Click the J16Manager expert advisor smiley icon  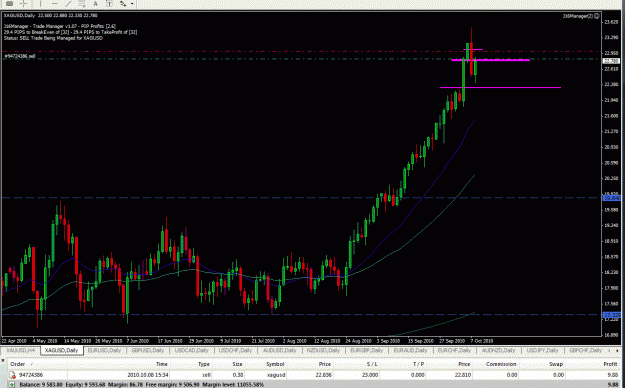[x=597, y=16]
